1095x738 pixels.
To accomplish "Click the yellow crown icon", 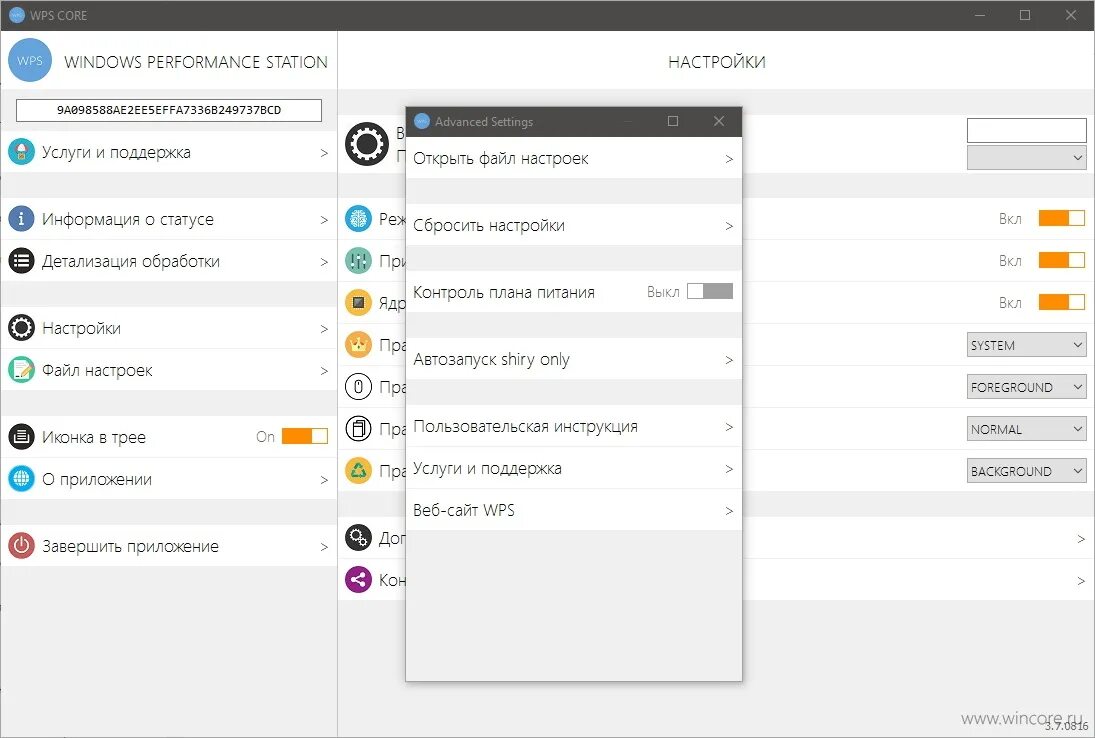I will 360,344.
